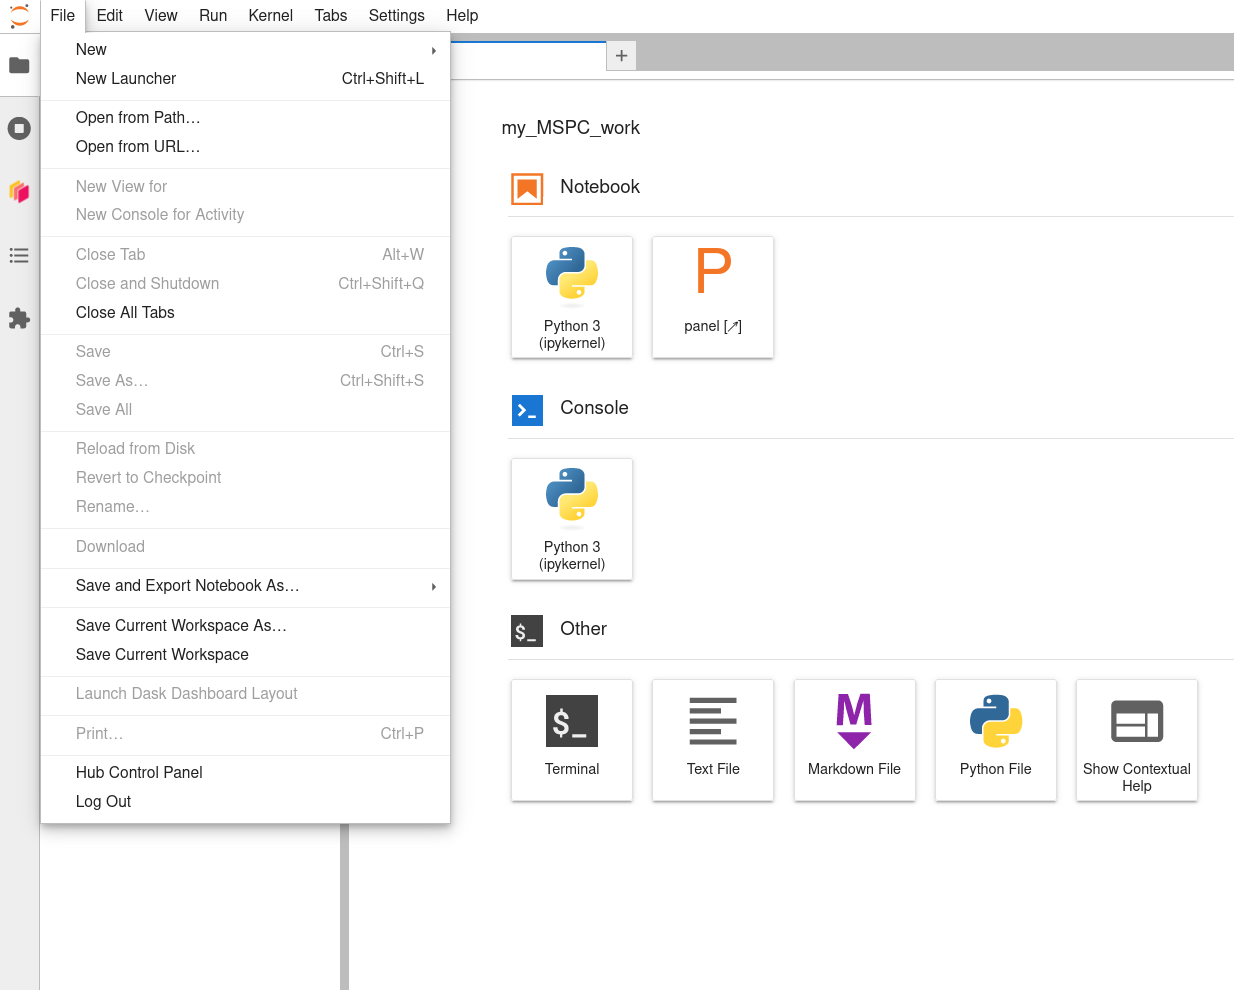Open the Settings menu
Viewport: 1234px width, 990px height.
click(x=396, y=15)
